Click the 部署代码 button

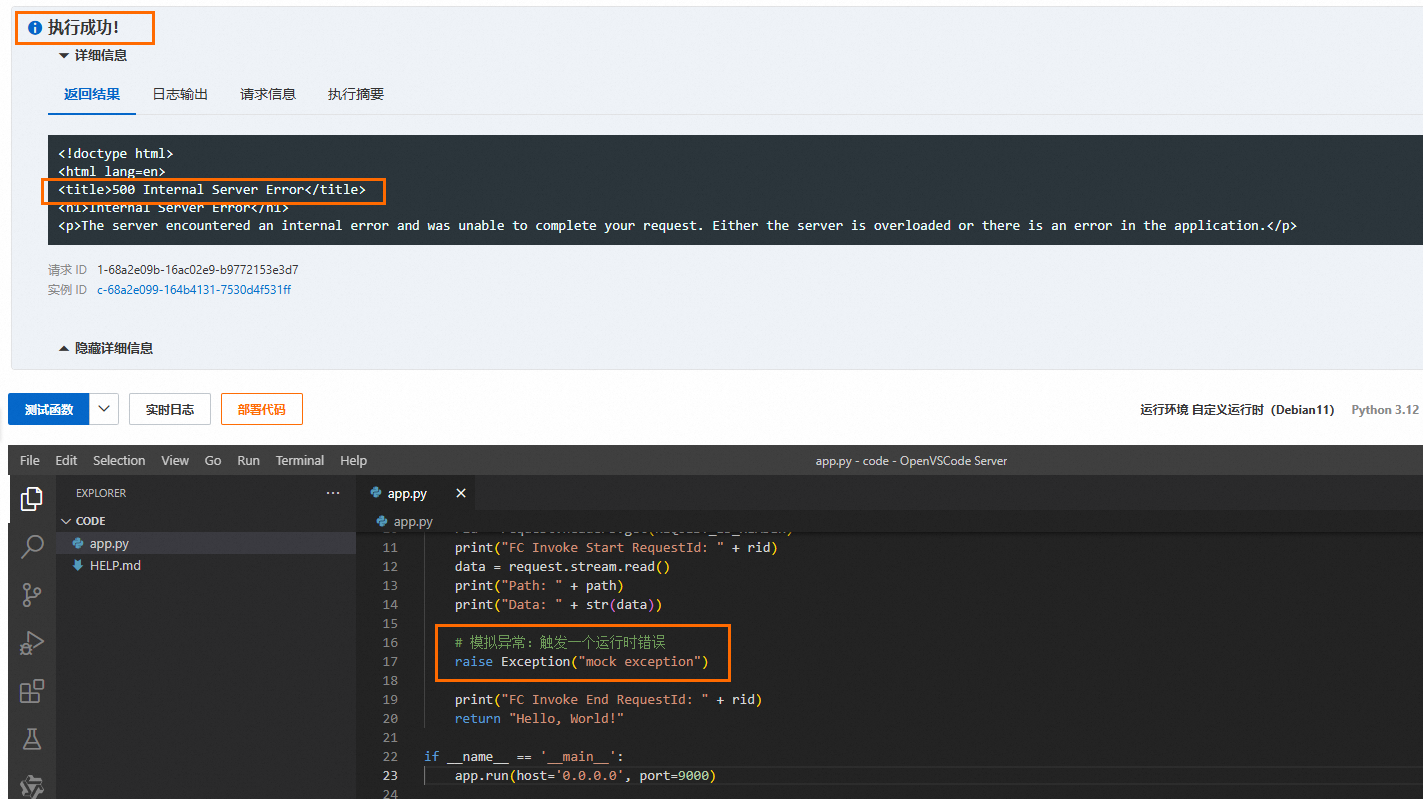pos(261,409)
